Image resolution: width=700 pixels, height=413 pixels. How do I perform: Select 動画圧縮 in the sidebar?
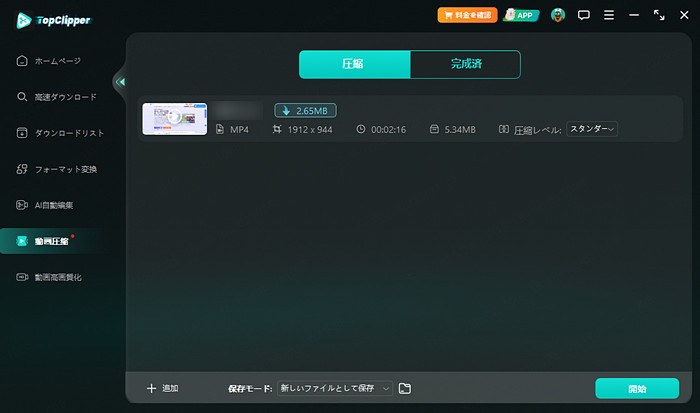(56, 241)
